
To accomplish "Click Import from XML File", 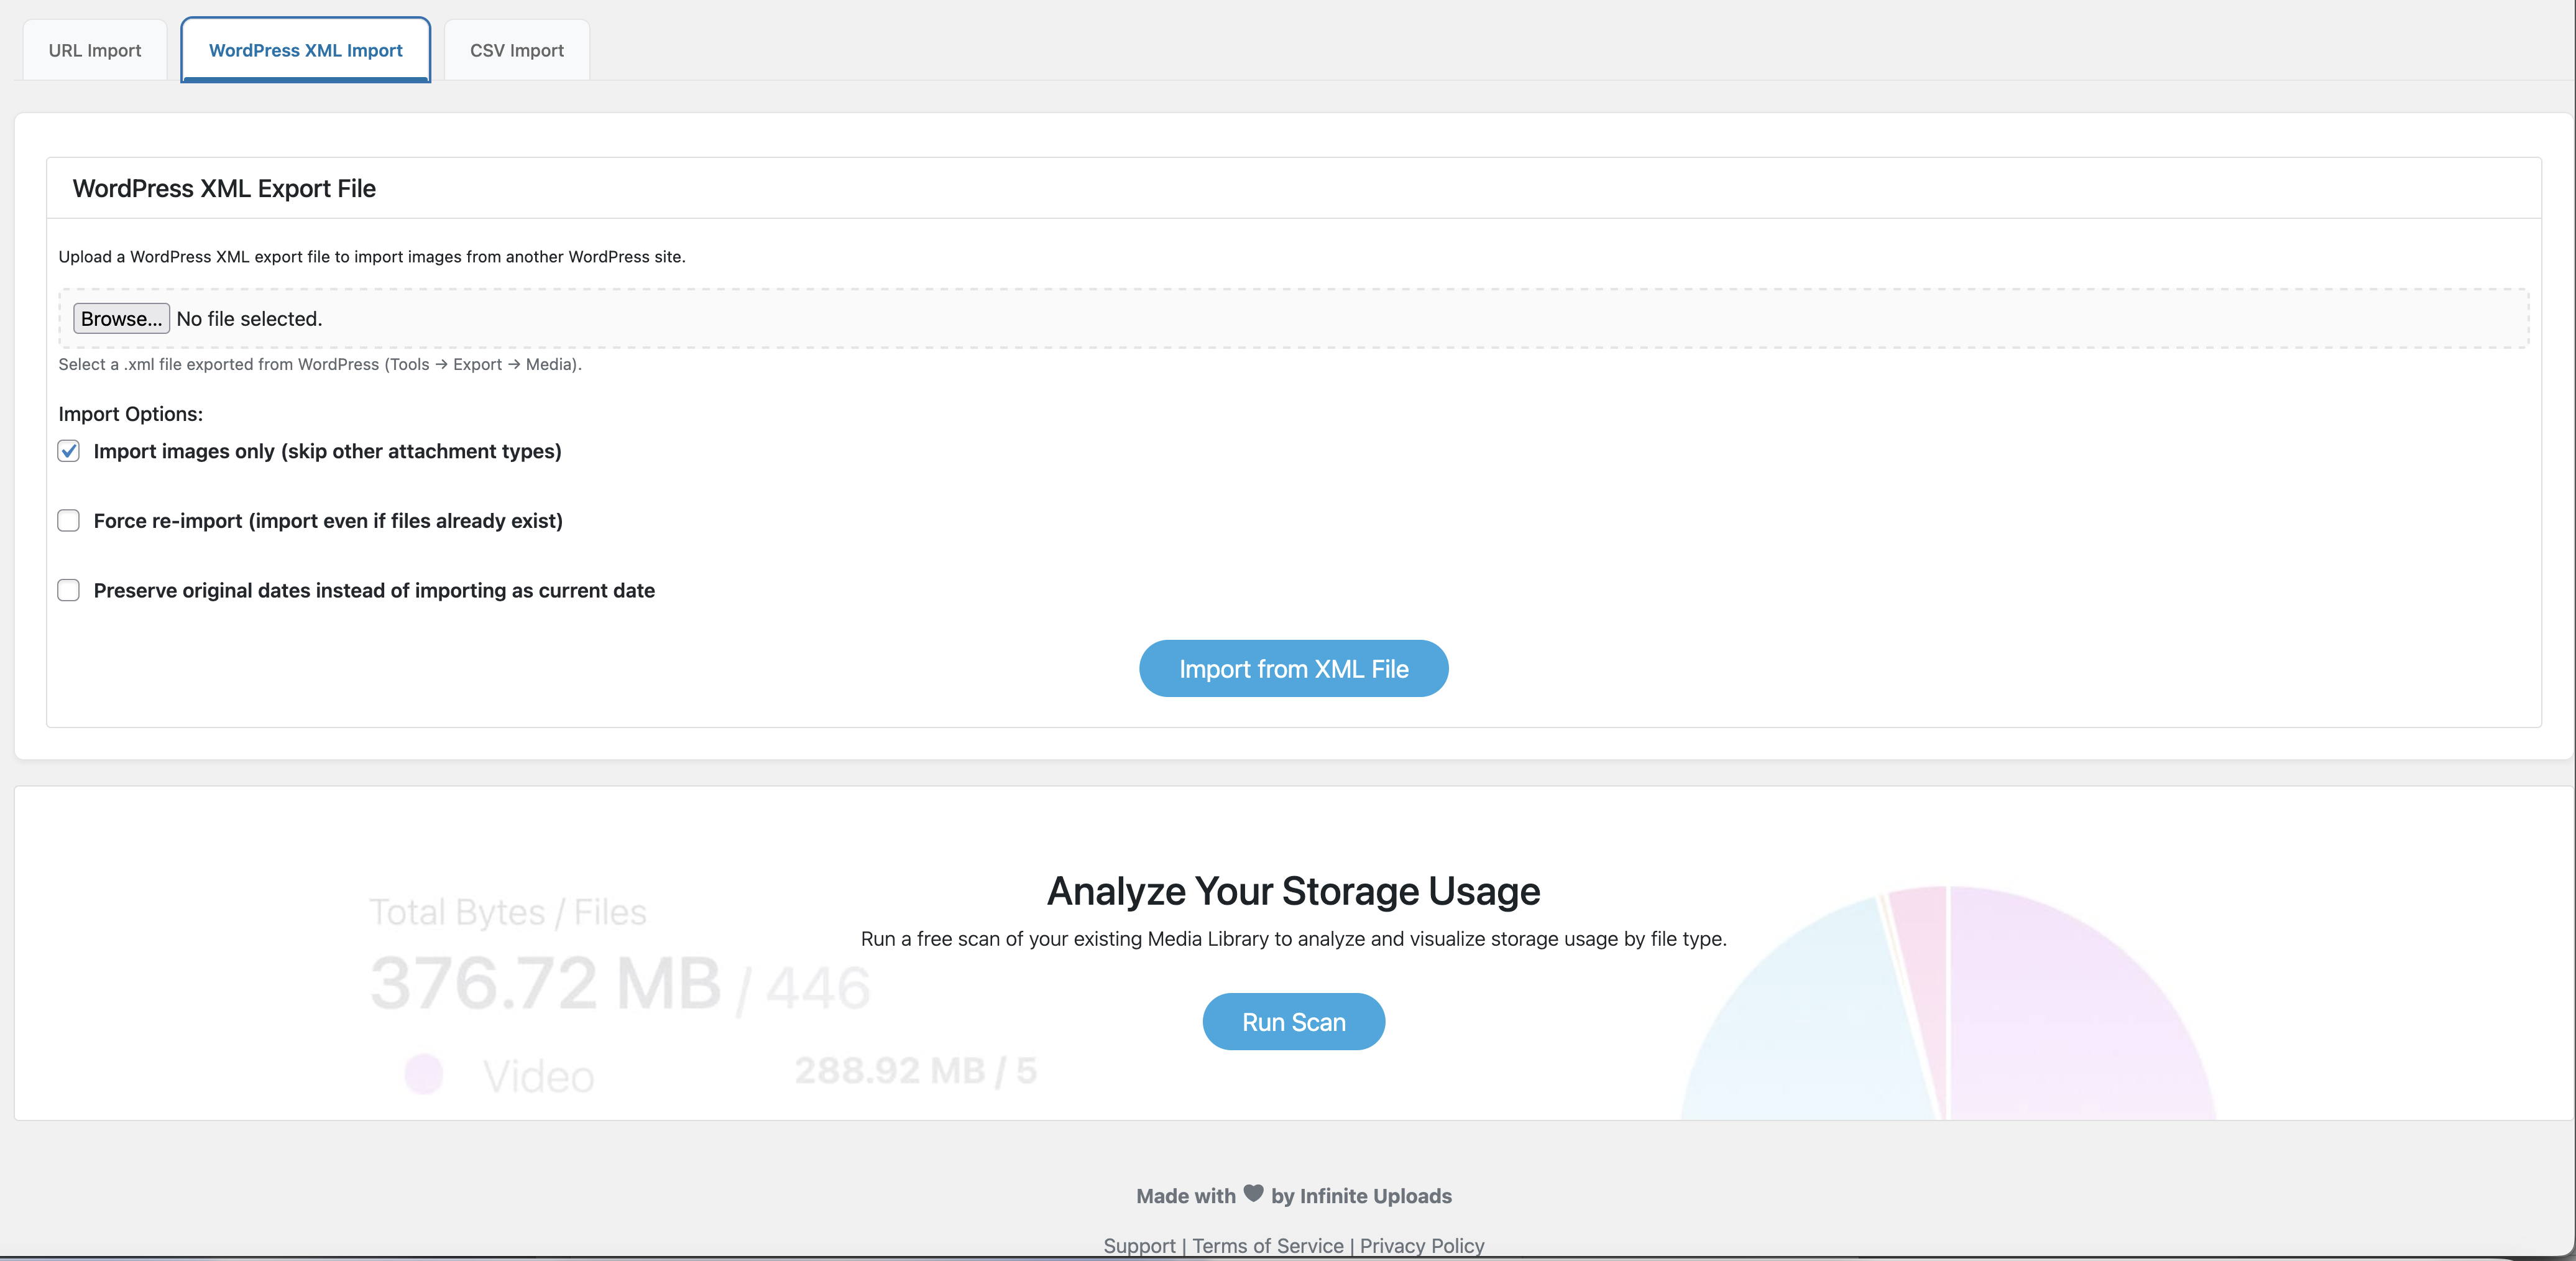I will (1293, 668).
